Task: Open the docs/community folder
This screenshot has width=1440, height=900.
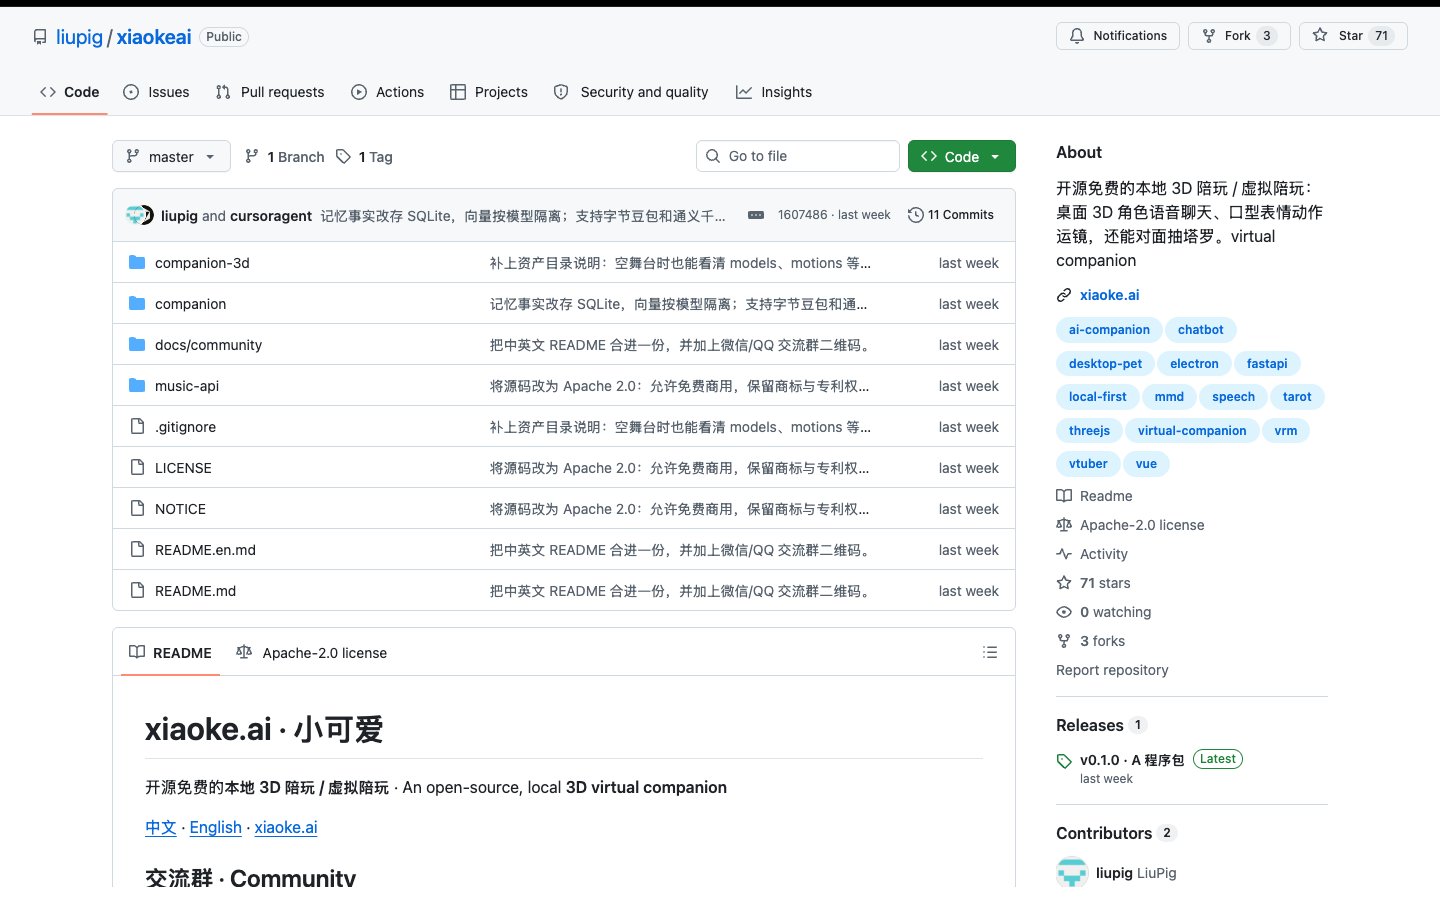Action: point(208,345)
